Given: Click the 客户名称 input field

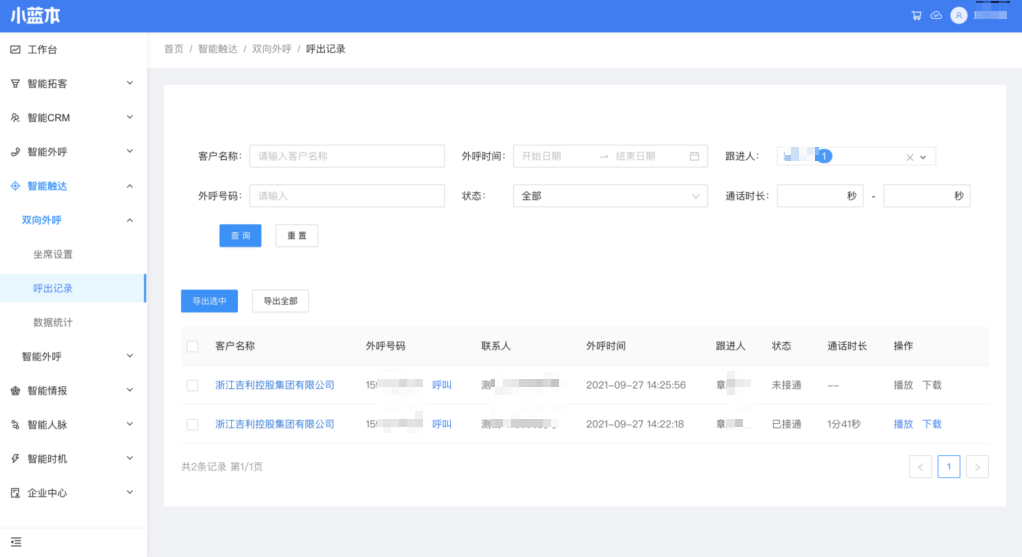Looking at the screenshot, I should (x=346, y=156).
